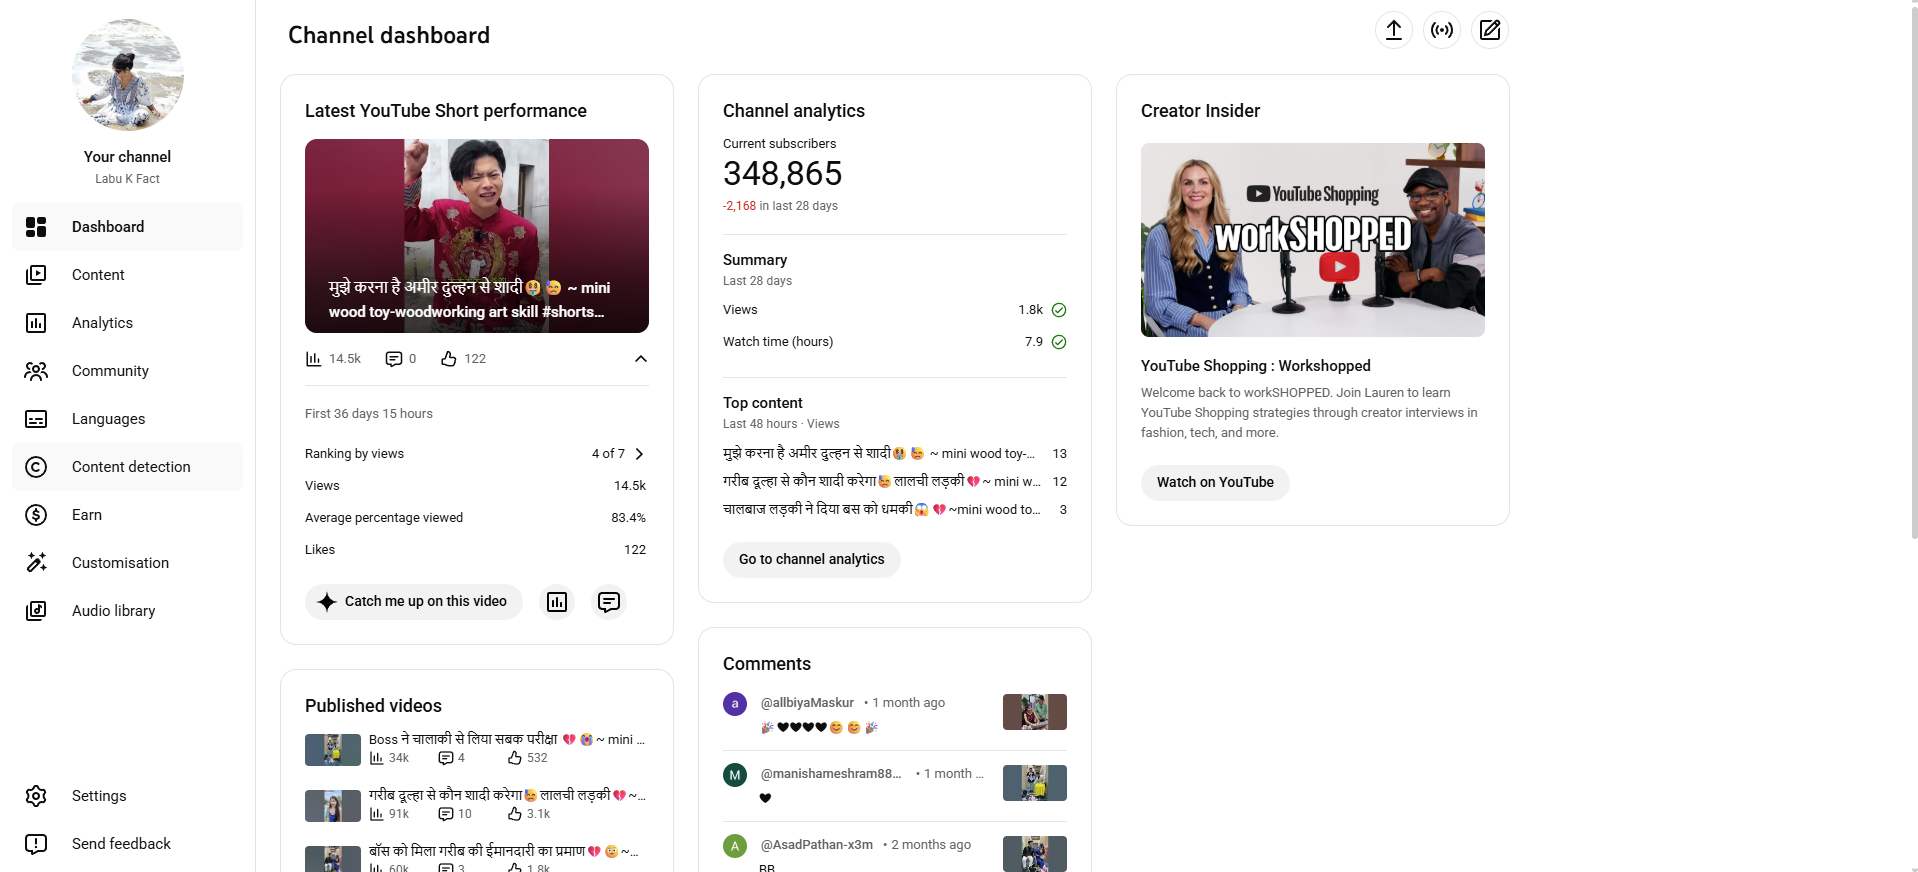Image resolution: width=1918 pixels, height=872 pixels.
Task: Click the Dashboard grid icon
Action: pyautogui.click(x=36, y=227)
